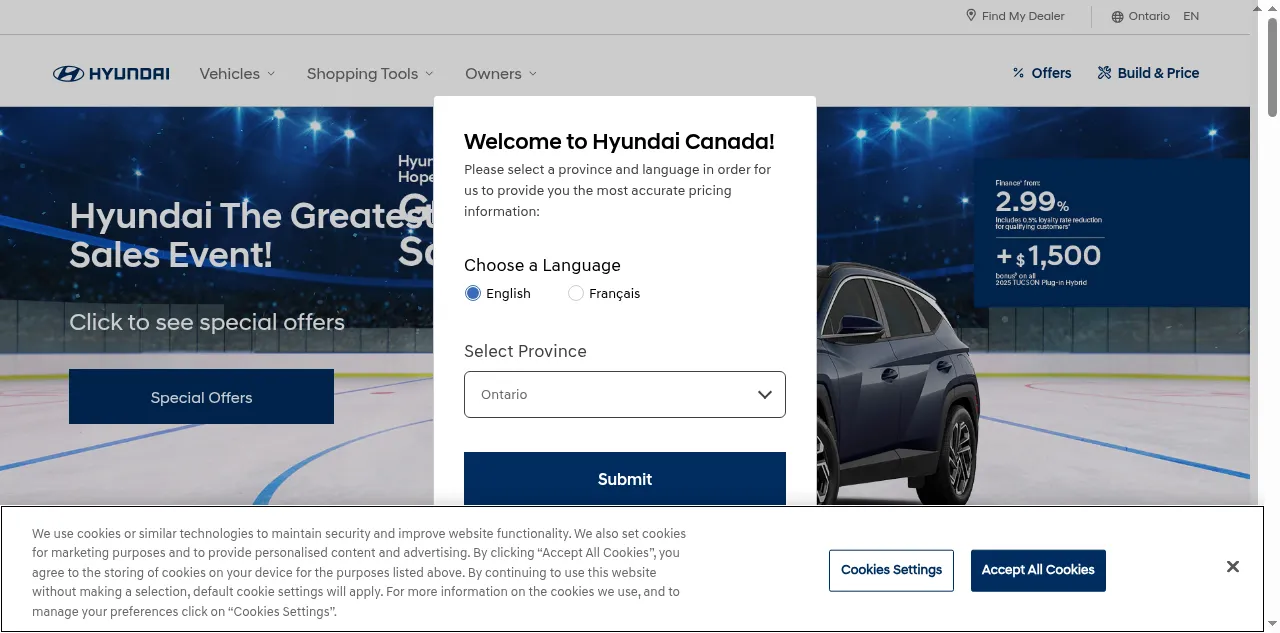This screenshot has height=633, width=1280.
Task: Click the 2.99% finance offer panel
Action: [x=1111, y=233]
